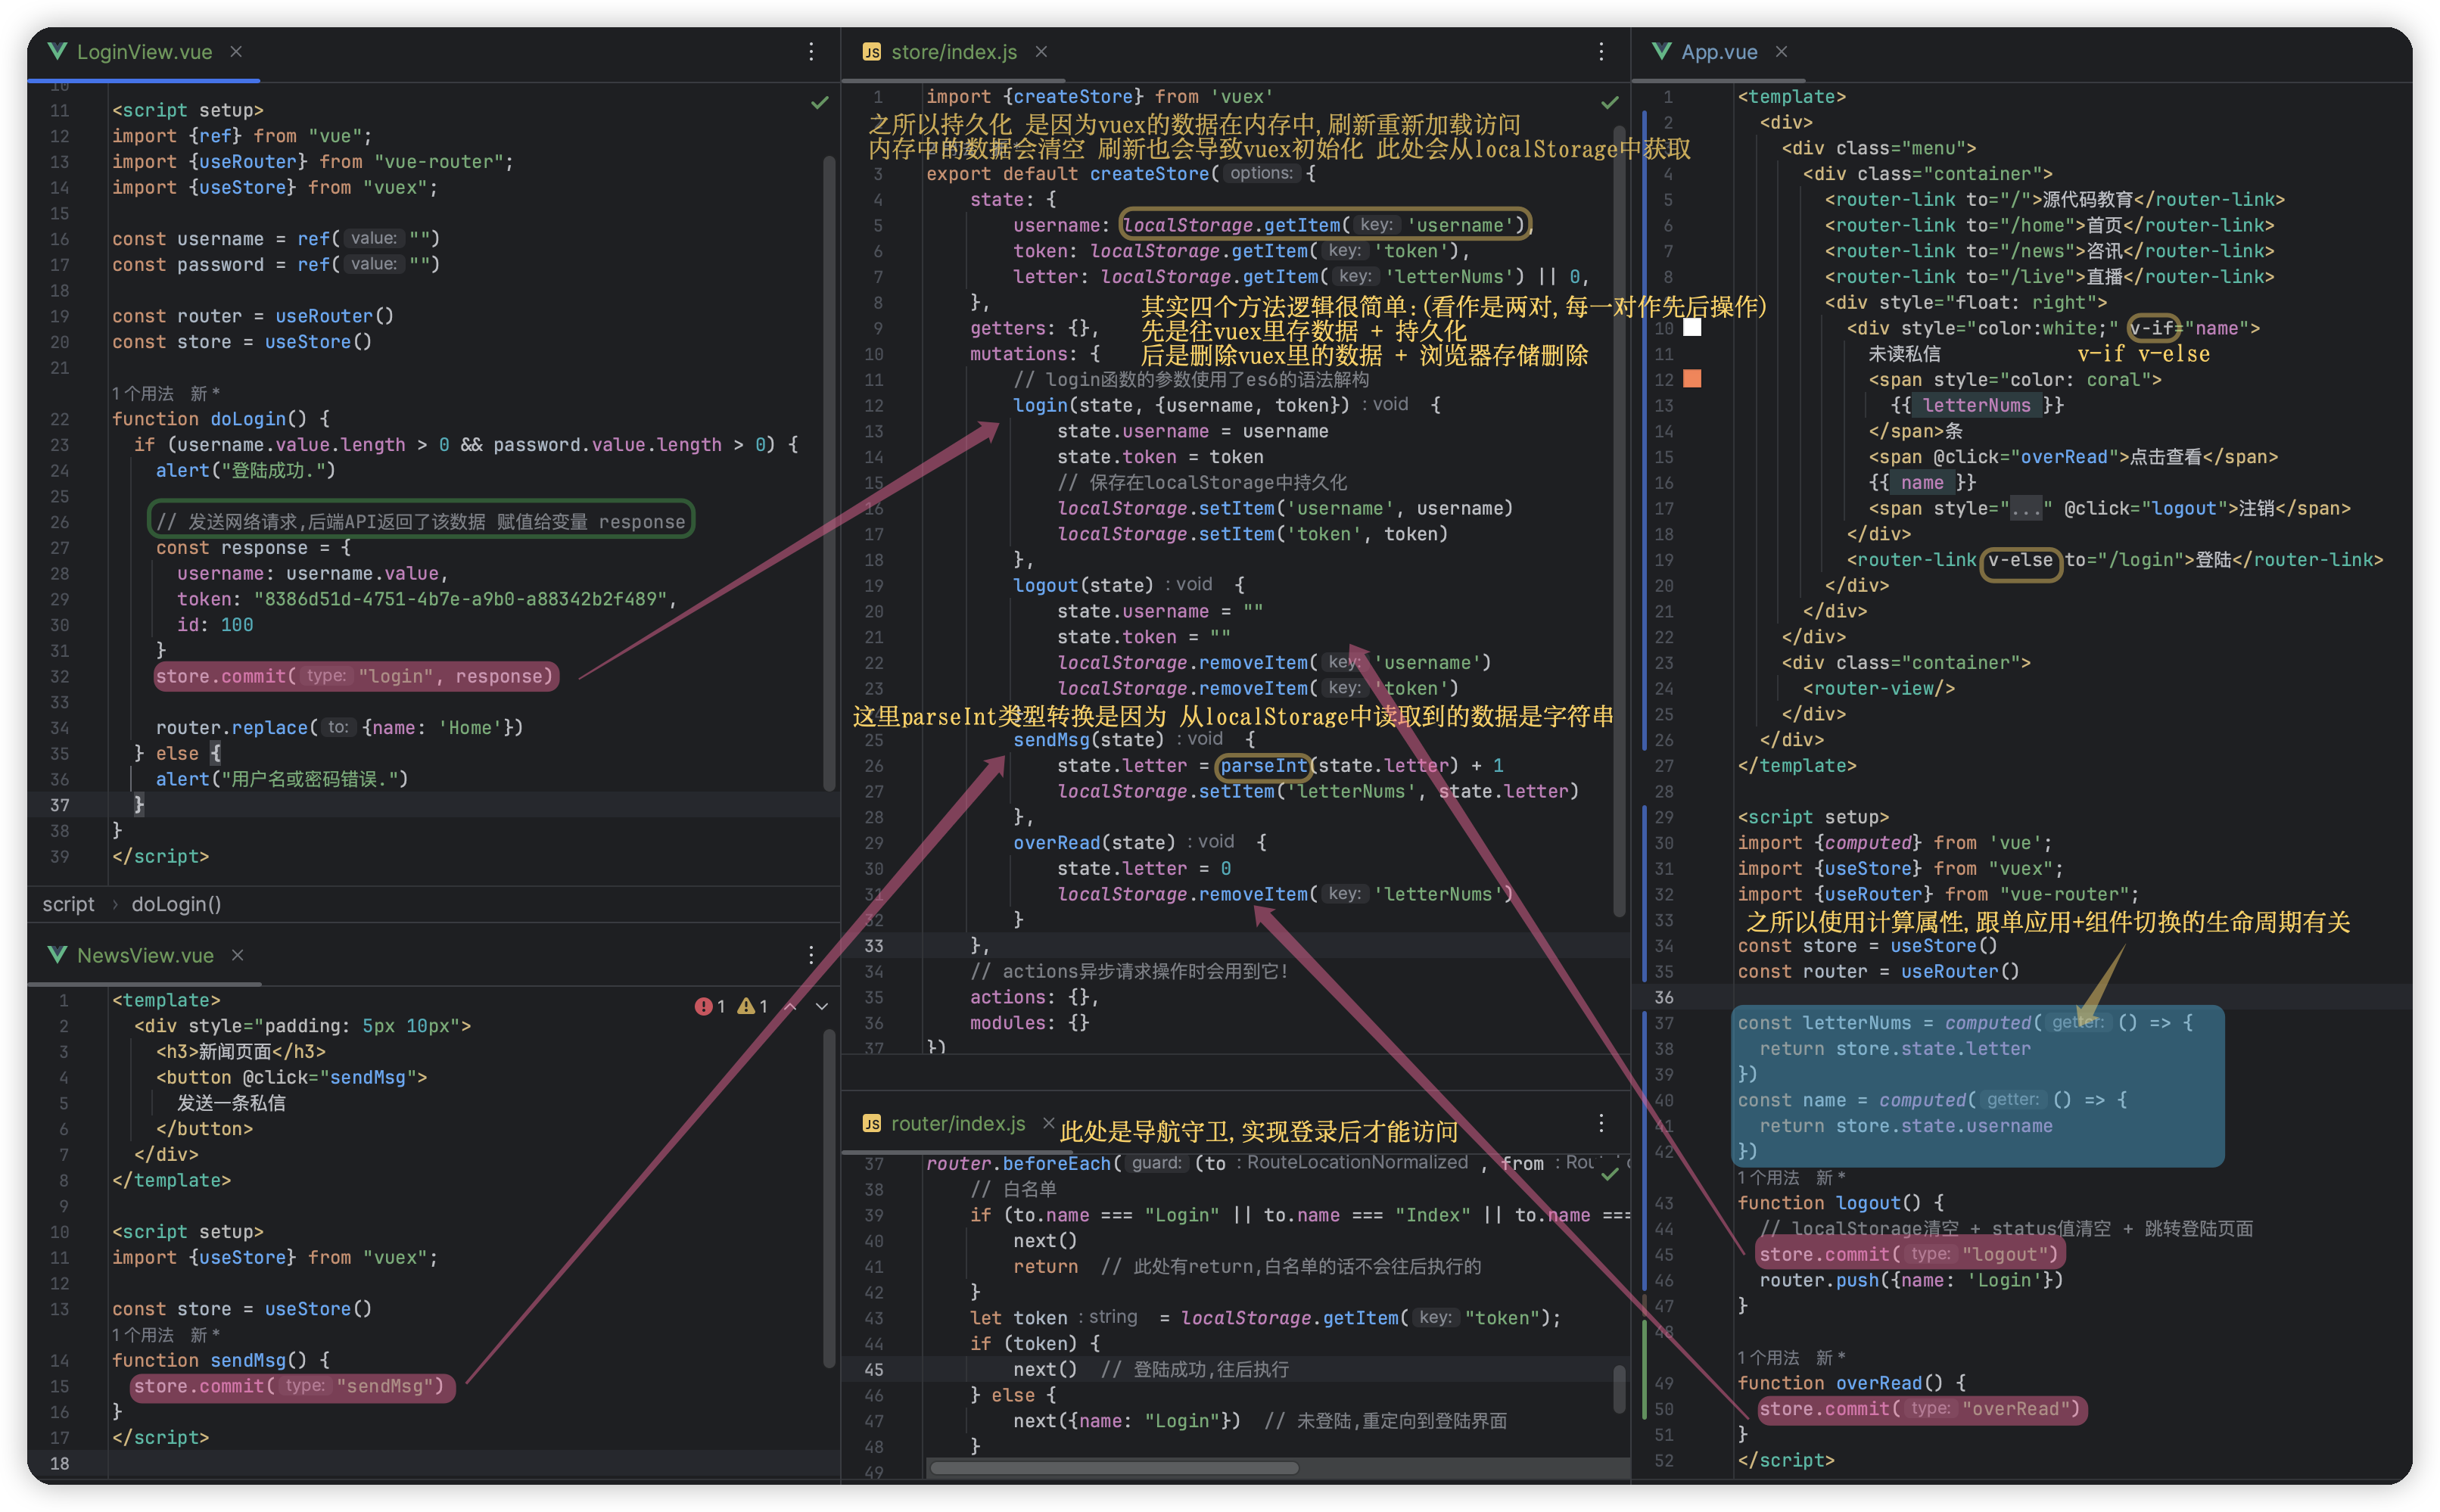This screenshot has width=2440, height=1512.
Task: Open the three-dot tab options menu for NewsView.vue
Action: coord(811,955)
